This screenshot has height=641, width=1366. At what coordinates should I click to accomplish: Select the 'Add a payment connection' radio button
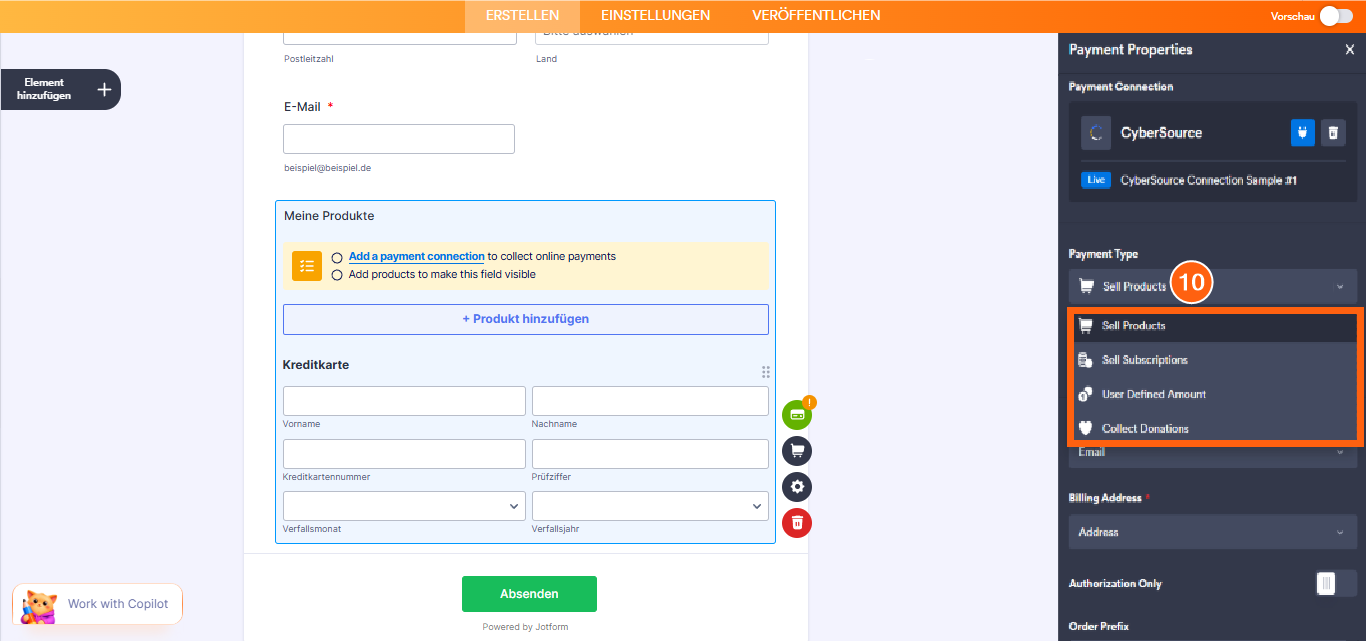click(337, 256)
